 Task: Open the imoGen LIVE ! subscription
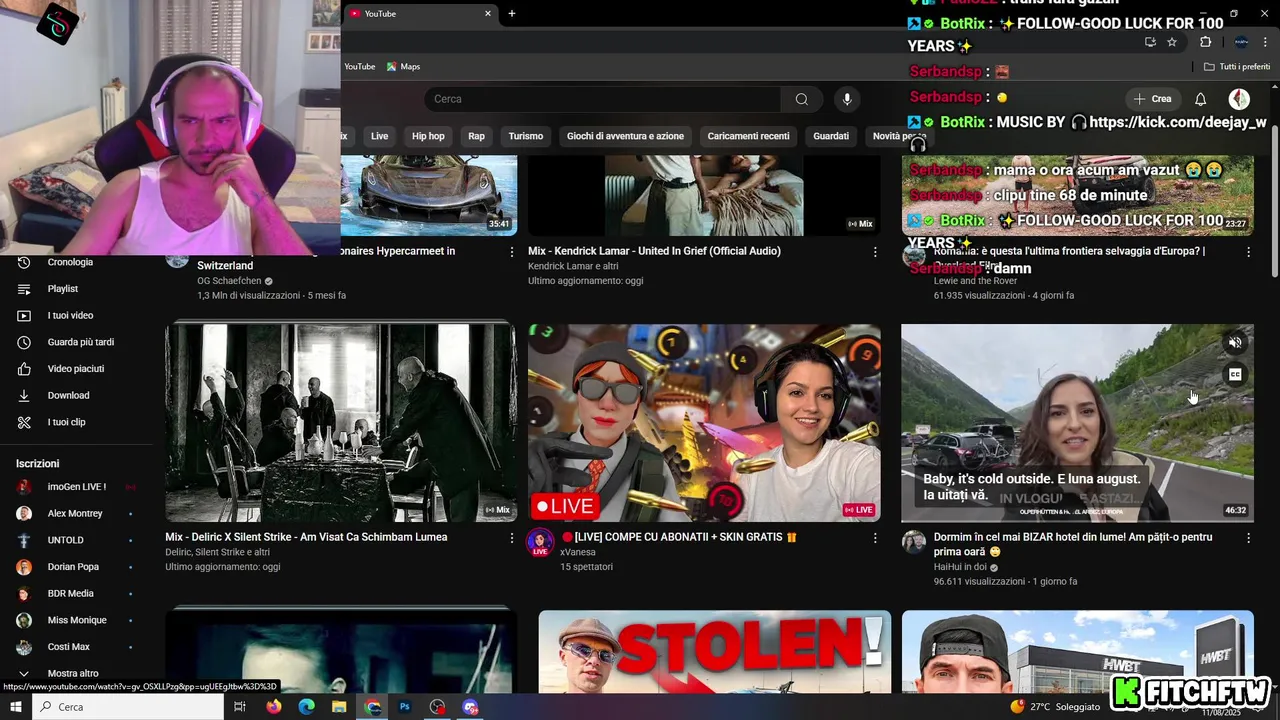(x=78, y=487)
